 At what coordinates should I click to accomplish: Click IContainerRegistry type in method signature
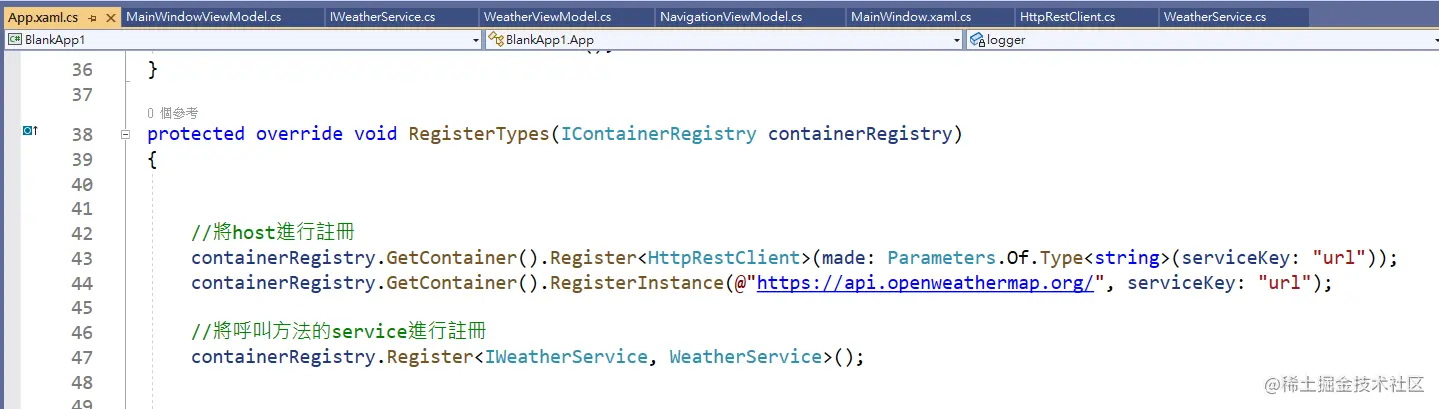coord(658,134)
